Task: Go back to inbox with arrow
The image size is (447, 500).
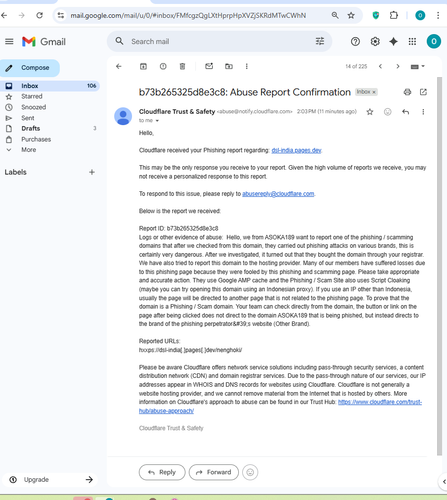Action: 119,66
